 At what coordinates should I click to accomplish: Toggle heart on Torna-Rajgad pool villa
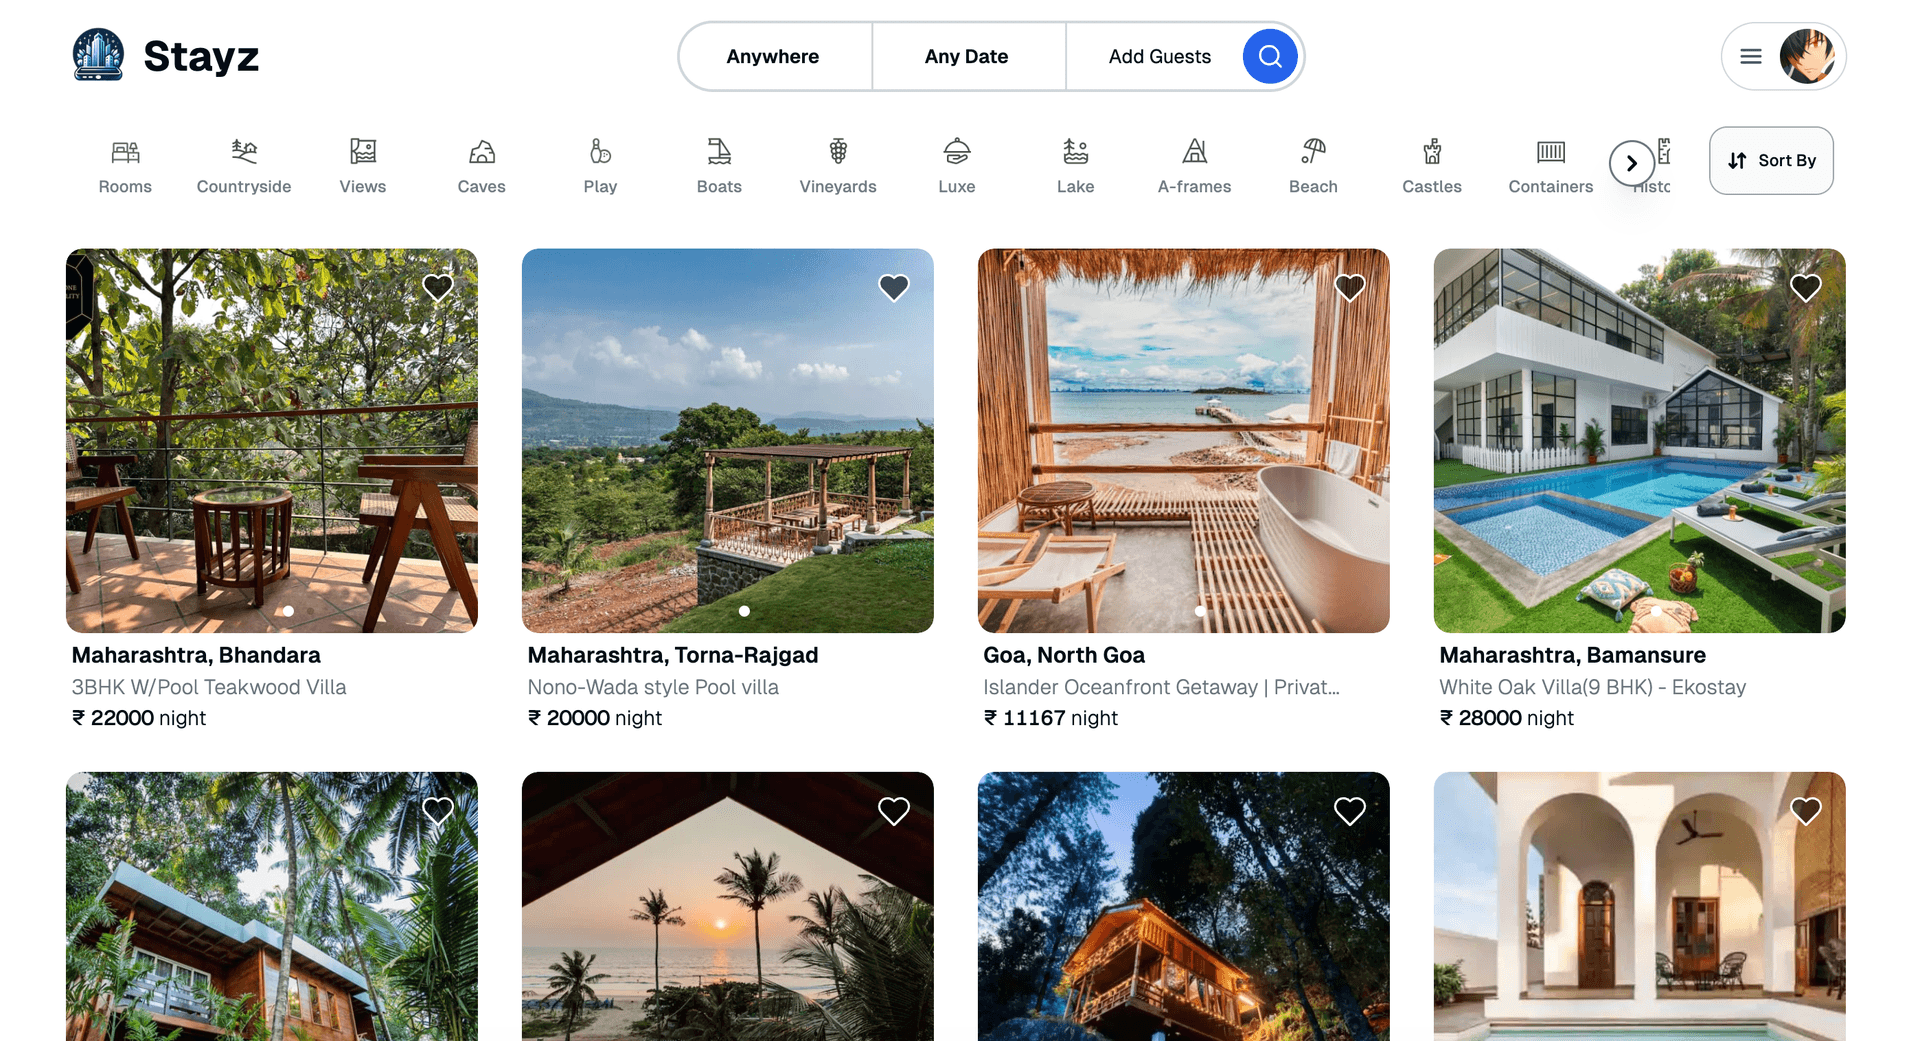[893, 288]
